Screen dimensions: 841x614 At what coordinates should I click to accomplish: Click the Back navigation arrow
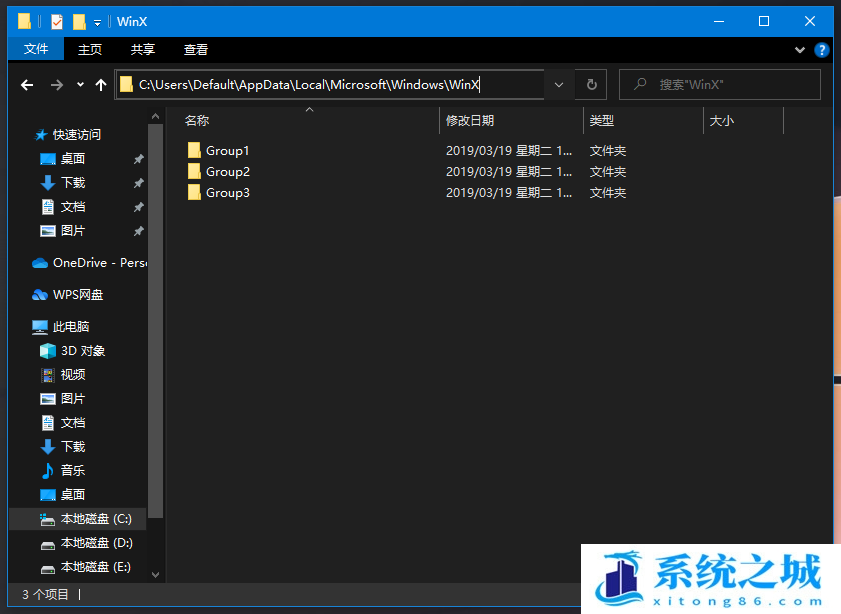point(27,85)
